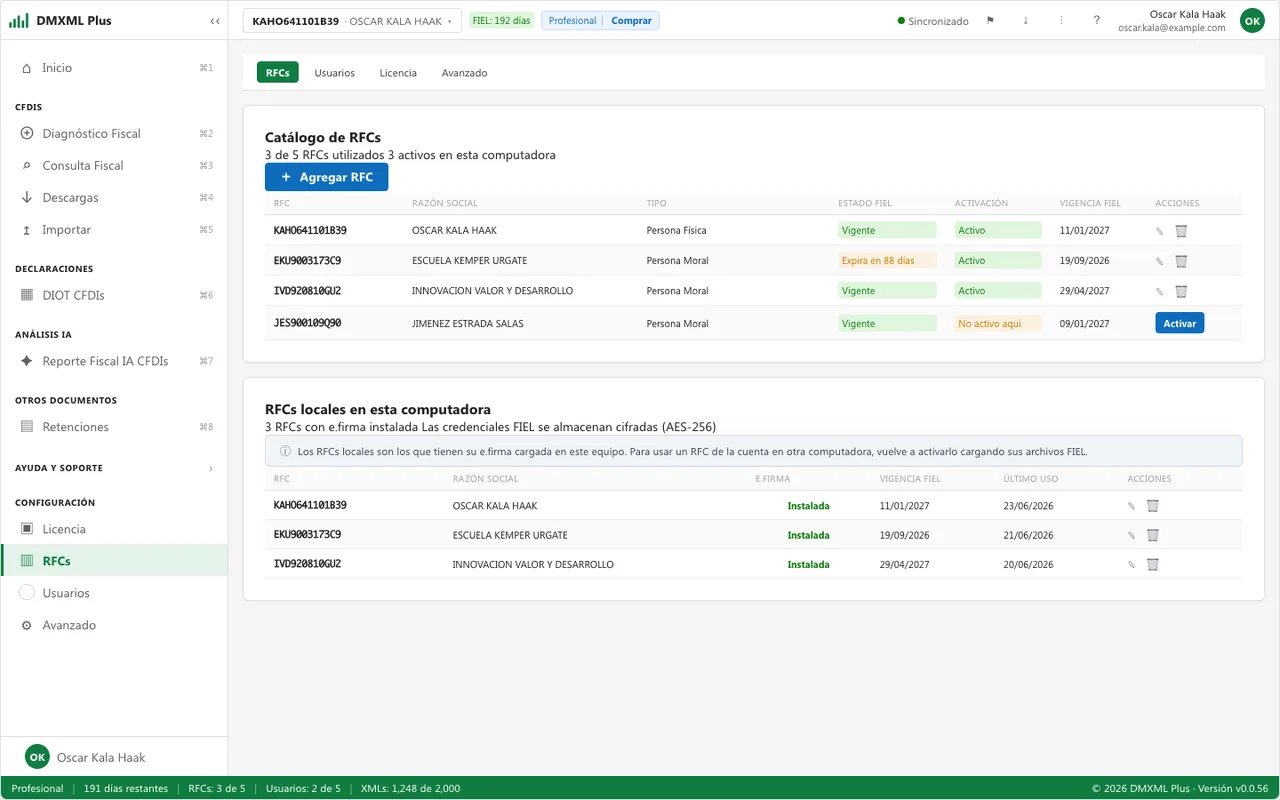1280x800 pixels.
Task: Switch to the Usuarios tab
Action: [334, 73]
